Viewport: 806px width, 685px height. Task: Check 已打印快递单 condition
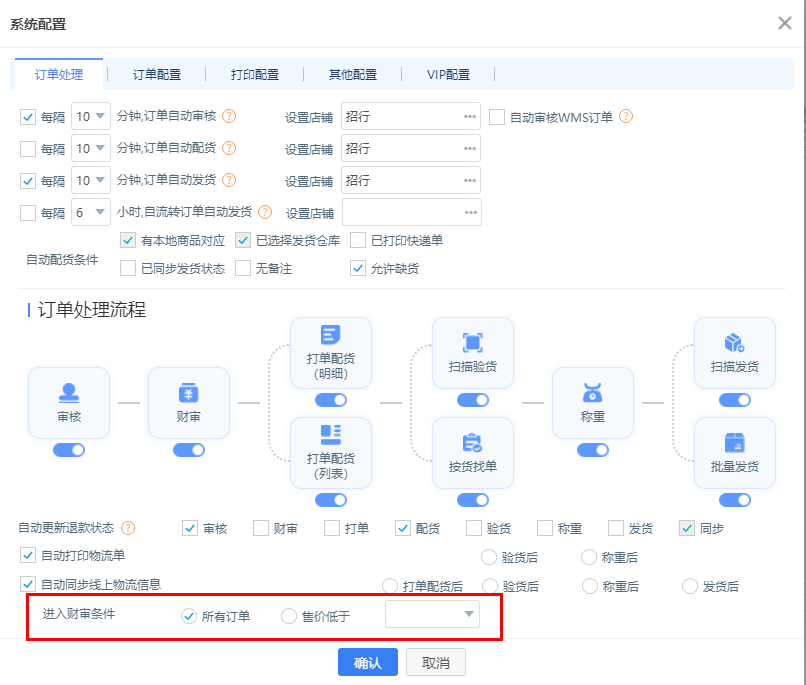click(358, 240)
